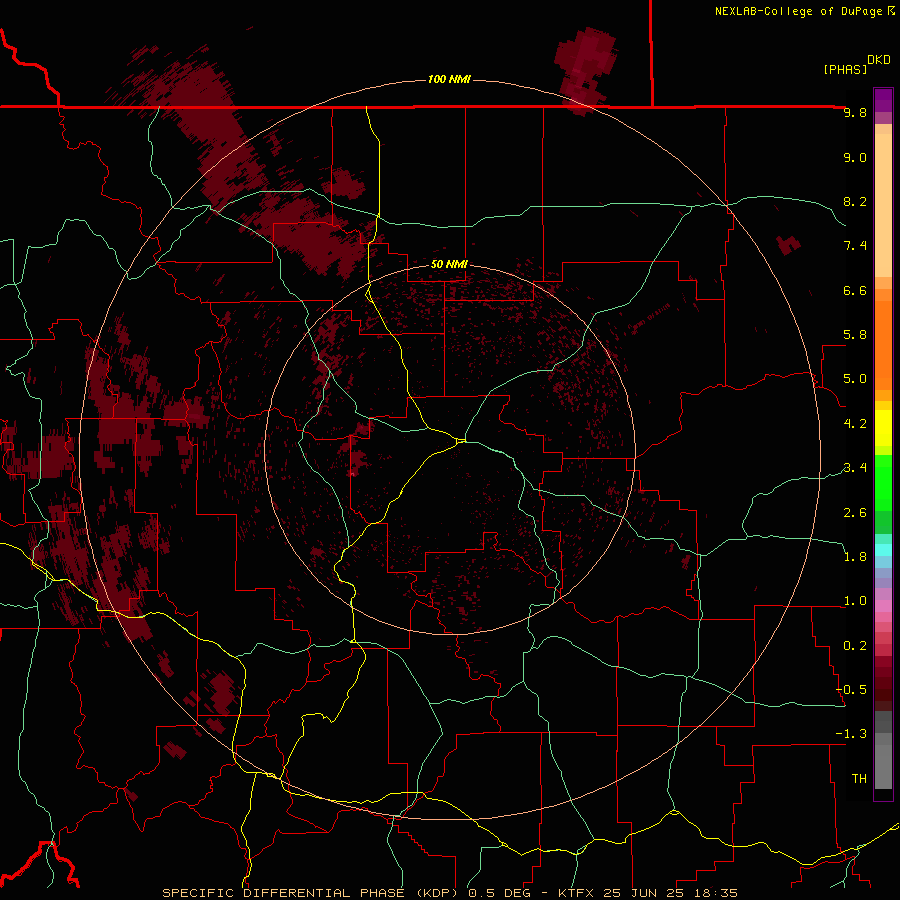Pick the orange band on the color scale
The image size is (900, 900).
[x=883, y=346]
